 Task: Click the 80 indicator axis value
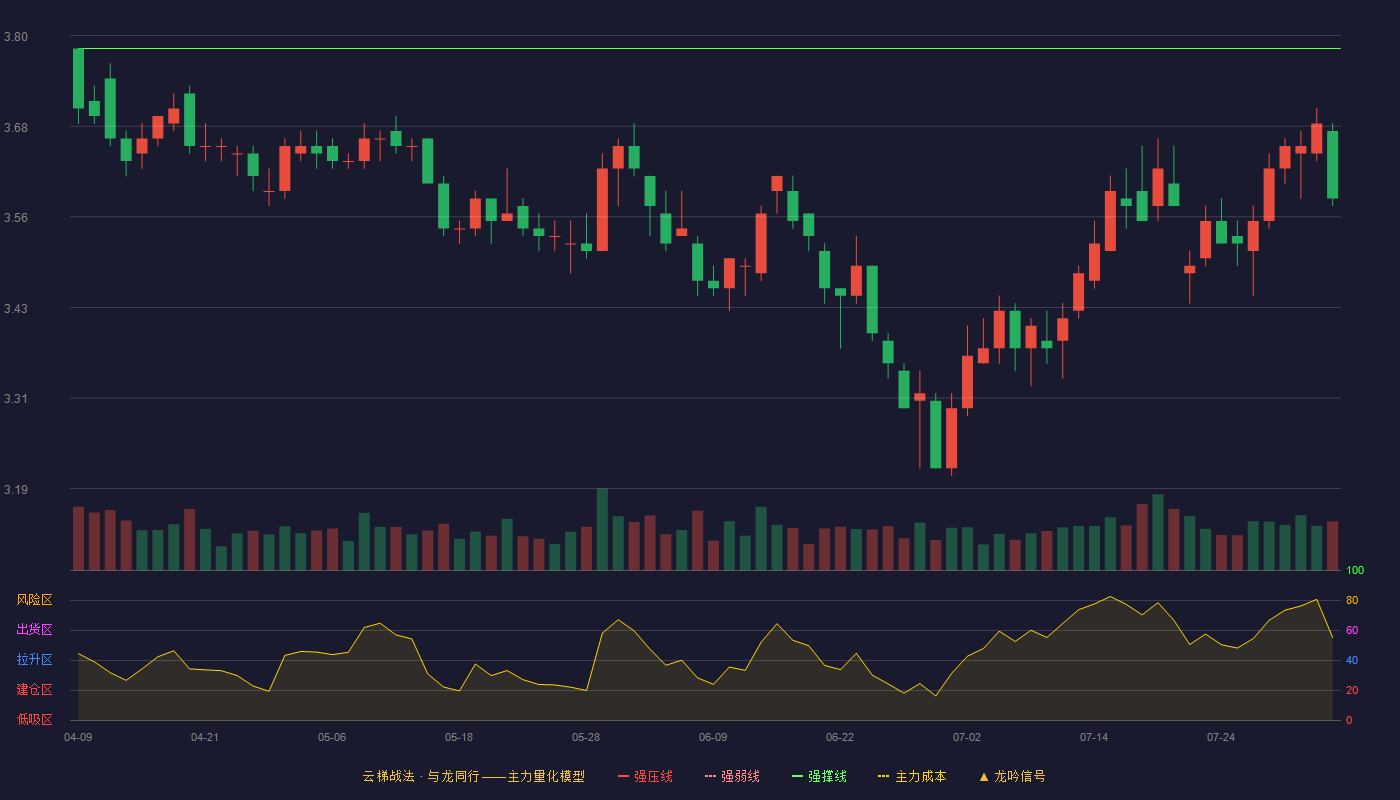1352,600
